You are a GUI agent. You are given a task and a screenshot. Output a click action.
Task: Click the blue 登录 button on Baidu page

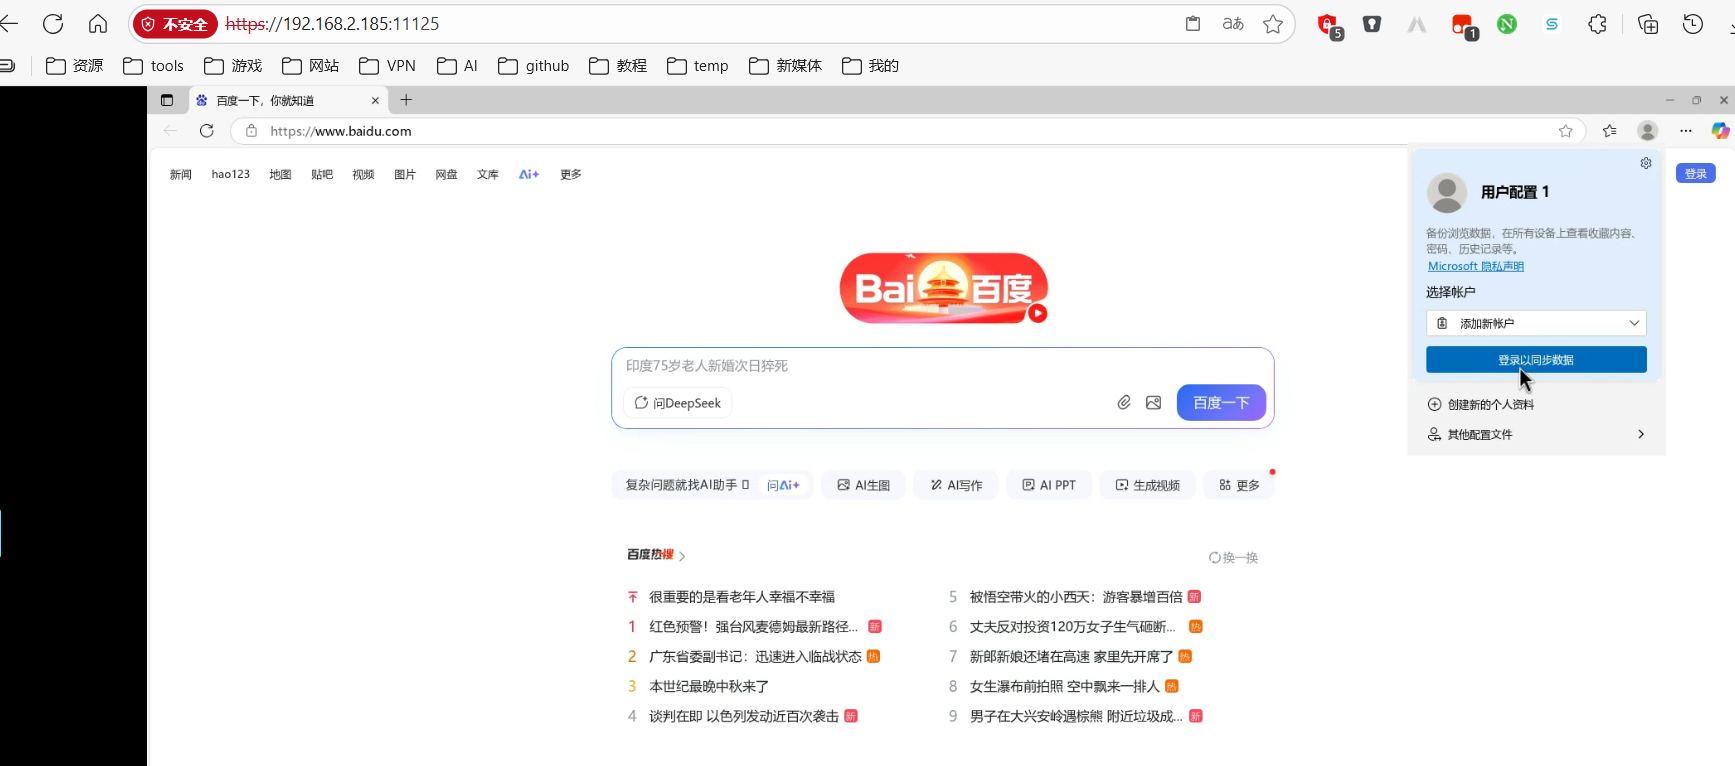point(1696,173)
